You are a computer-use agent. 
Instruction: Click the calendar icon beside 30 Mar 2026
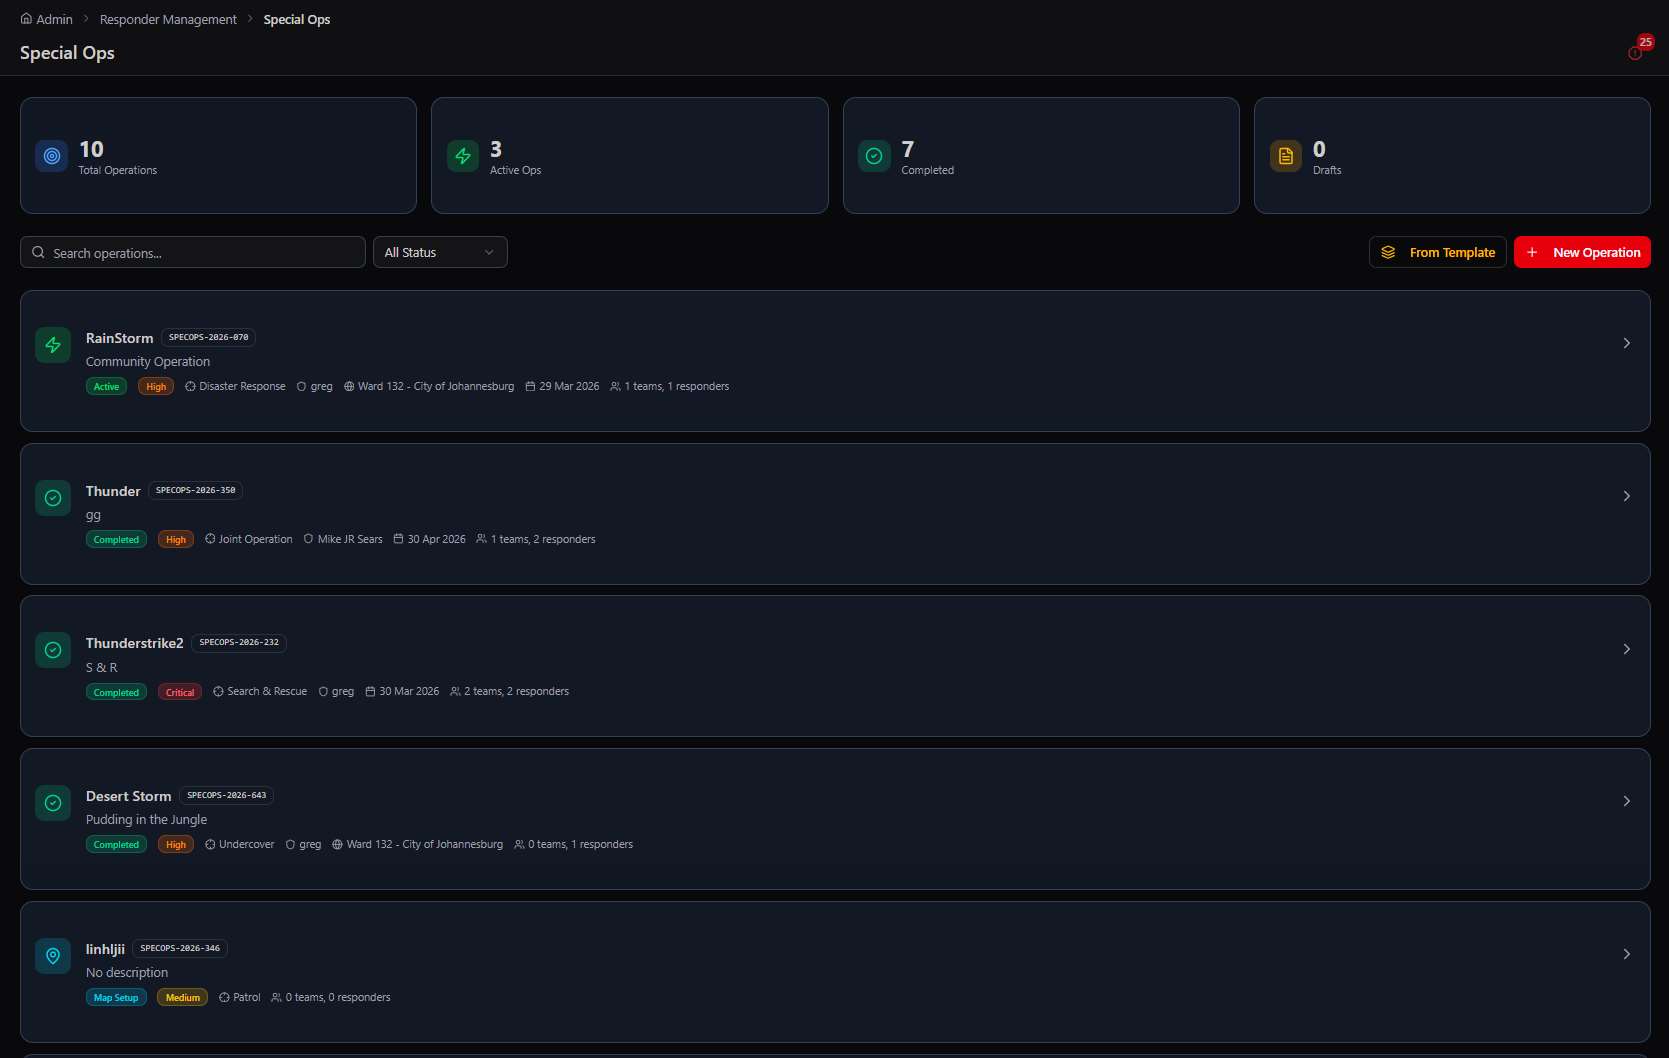(x=370, y=692)
